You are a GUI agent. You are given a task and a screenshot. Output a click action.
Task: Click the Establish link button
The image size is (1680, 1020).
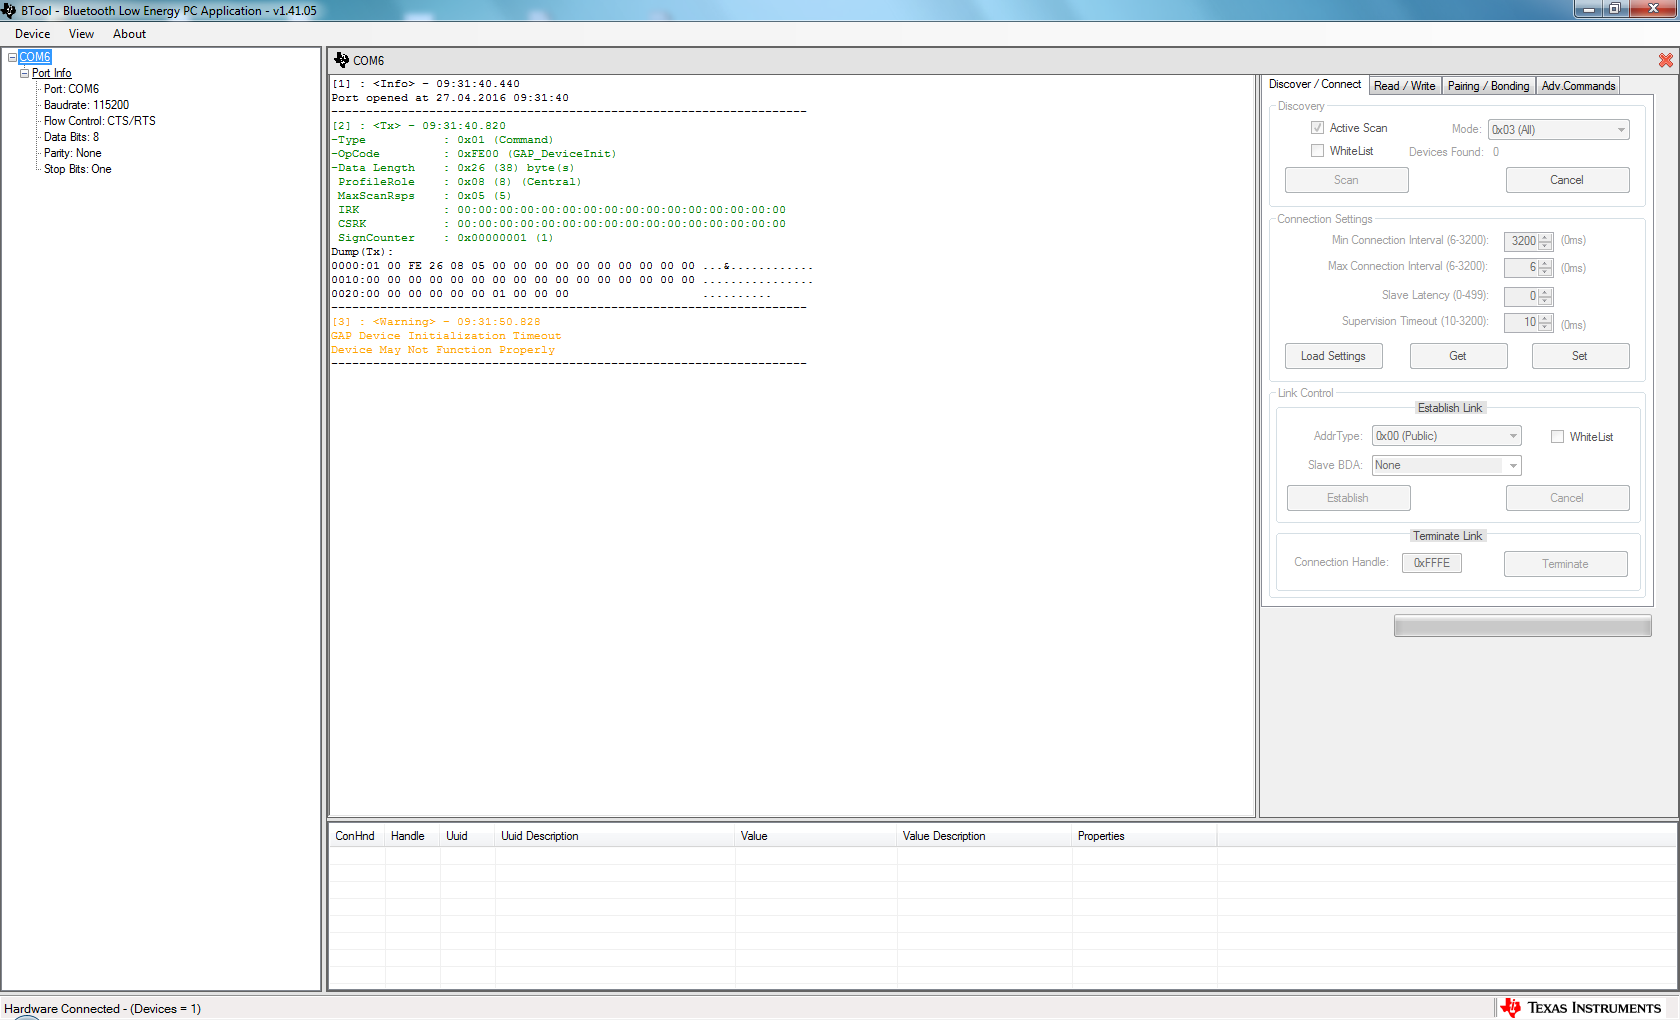coord(1348,498)
